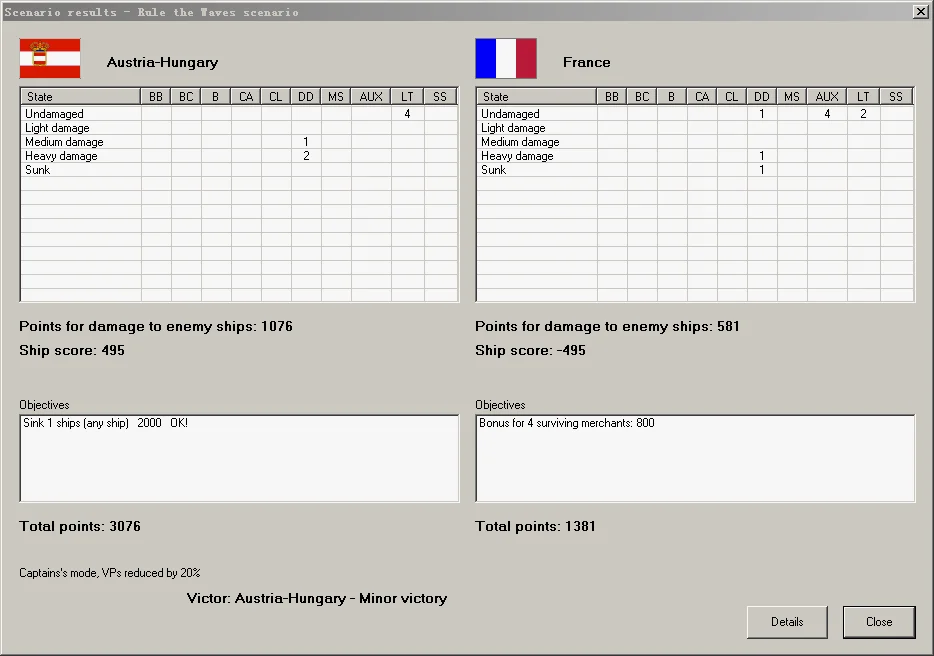
Task: Click the Captain's mode VP reduction note
Action: coord(110,573)
